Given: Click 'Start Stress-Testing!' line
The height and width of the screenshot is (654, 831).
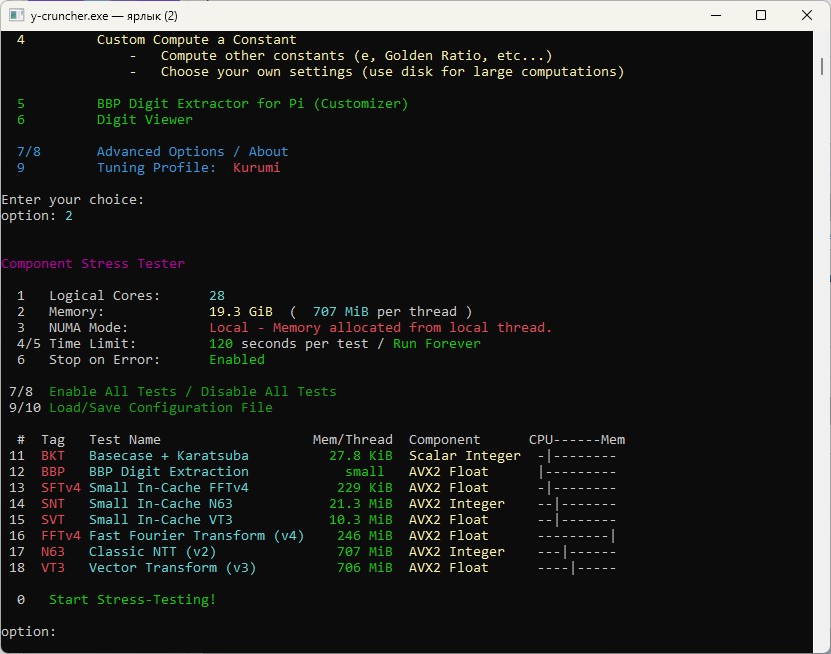Looking at the screenshot, I should [132, 600].
